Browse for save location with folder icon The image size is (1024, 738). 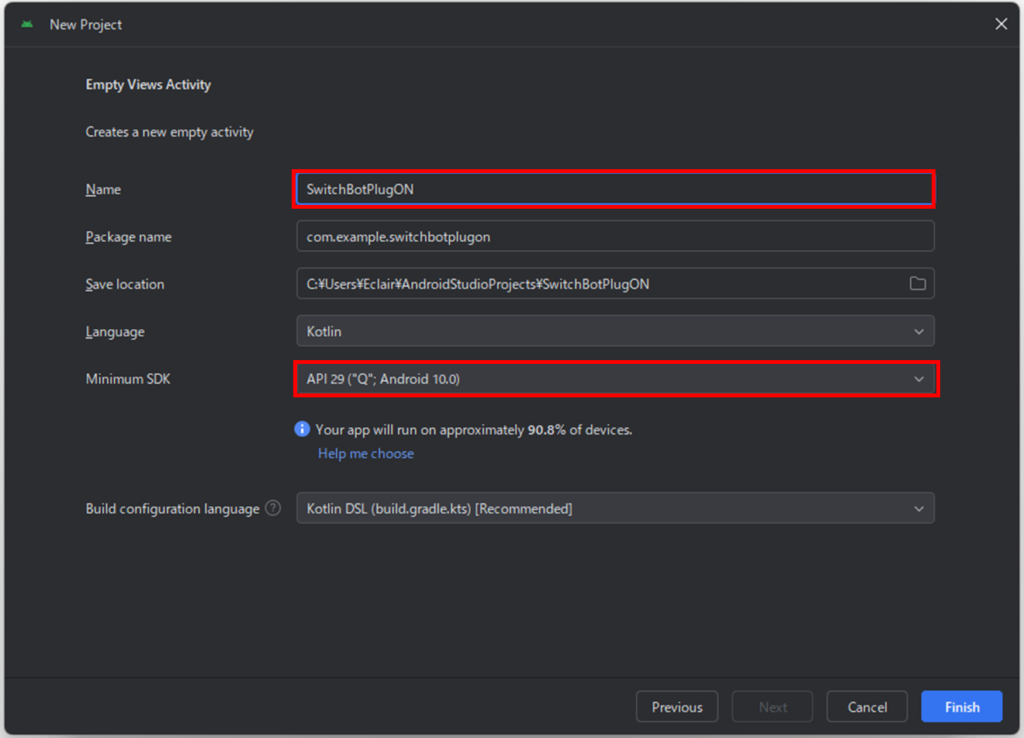tap(917, 284)
